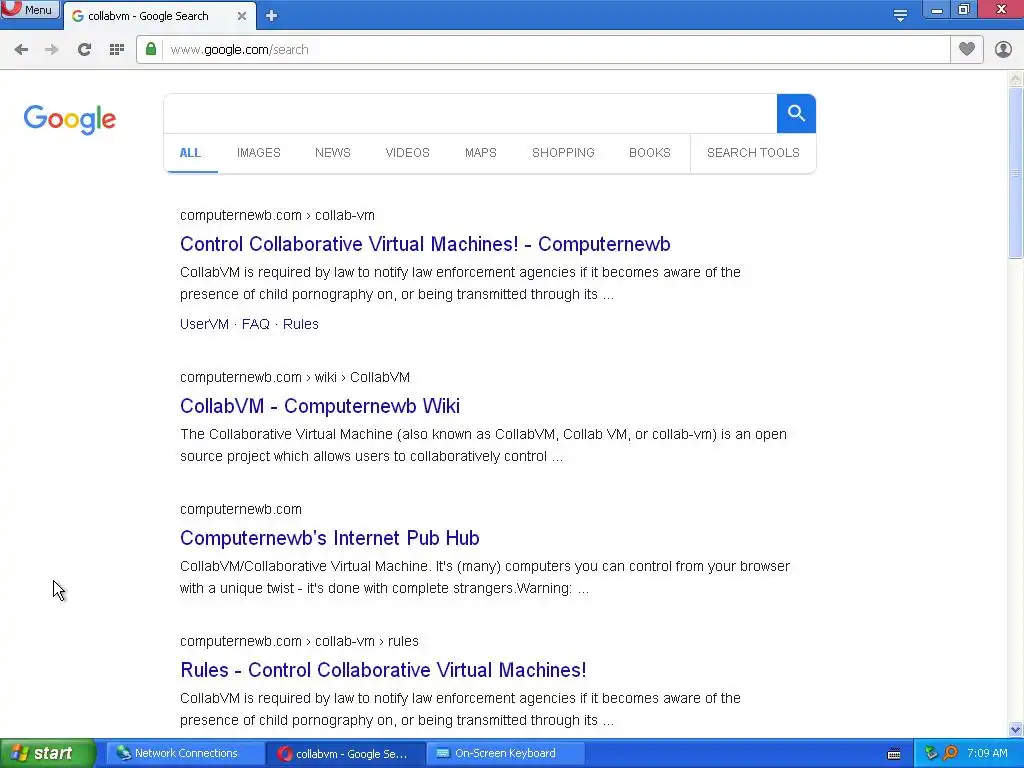Open Rules - Control Collaborative Virtual Machines! result
The height and width of the screenshot is (768, 1024).
coord(383,670)
